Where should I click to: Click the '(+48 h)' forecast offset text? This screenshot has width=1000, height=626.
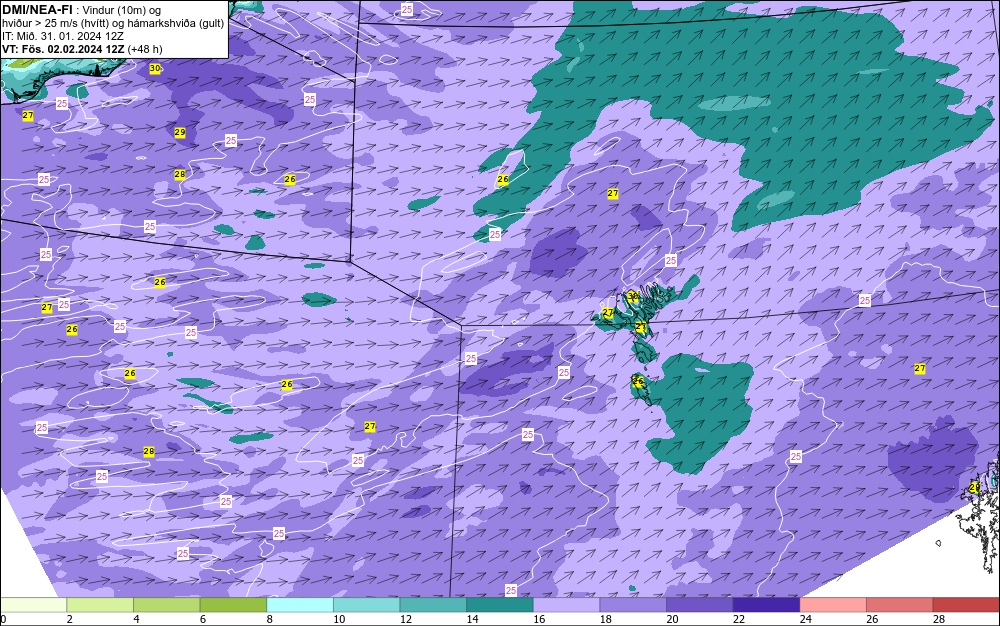point(145,49)
